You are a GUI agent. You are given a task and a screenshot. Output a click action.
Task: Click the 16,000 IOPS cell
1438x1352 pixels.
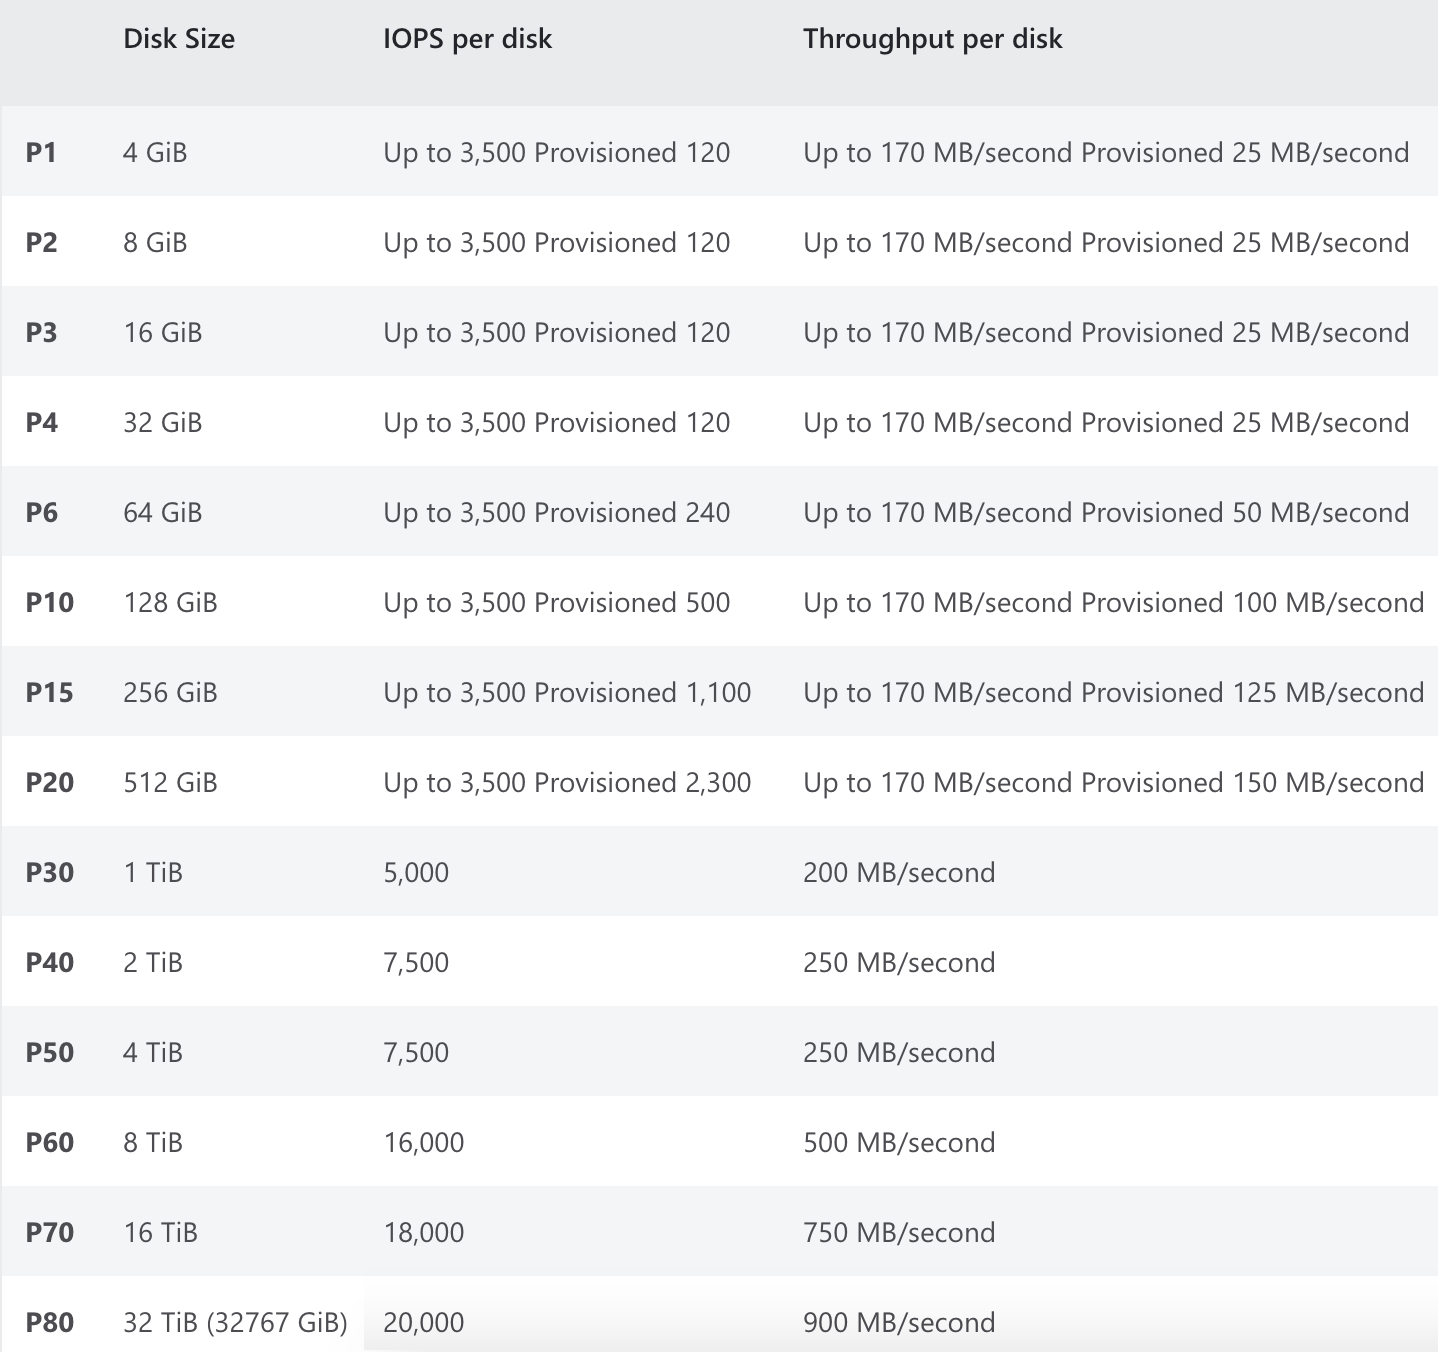pyautogui.click(x=423, y=1143)
